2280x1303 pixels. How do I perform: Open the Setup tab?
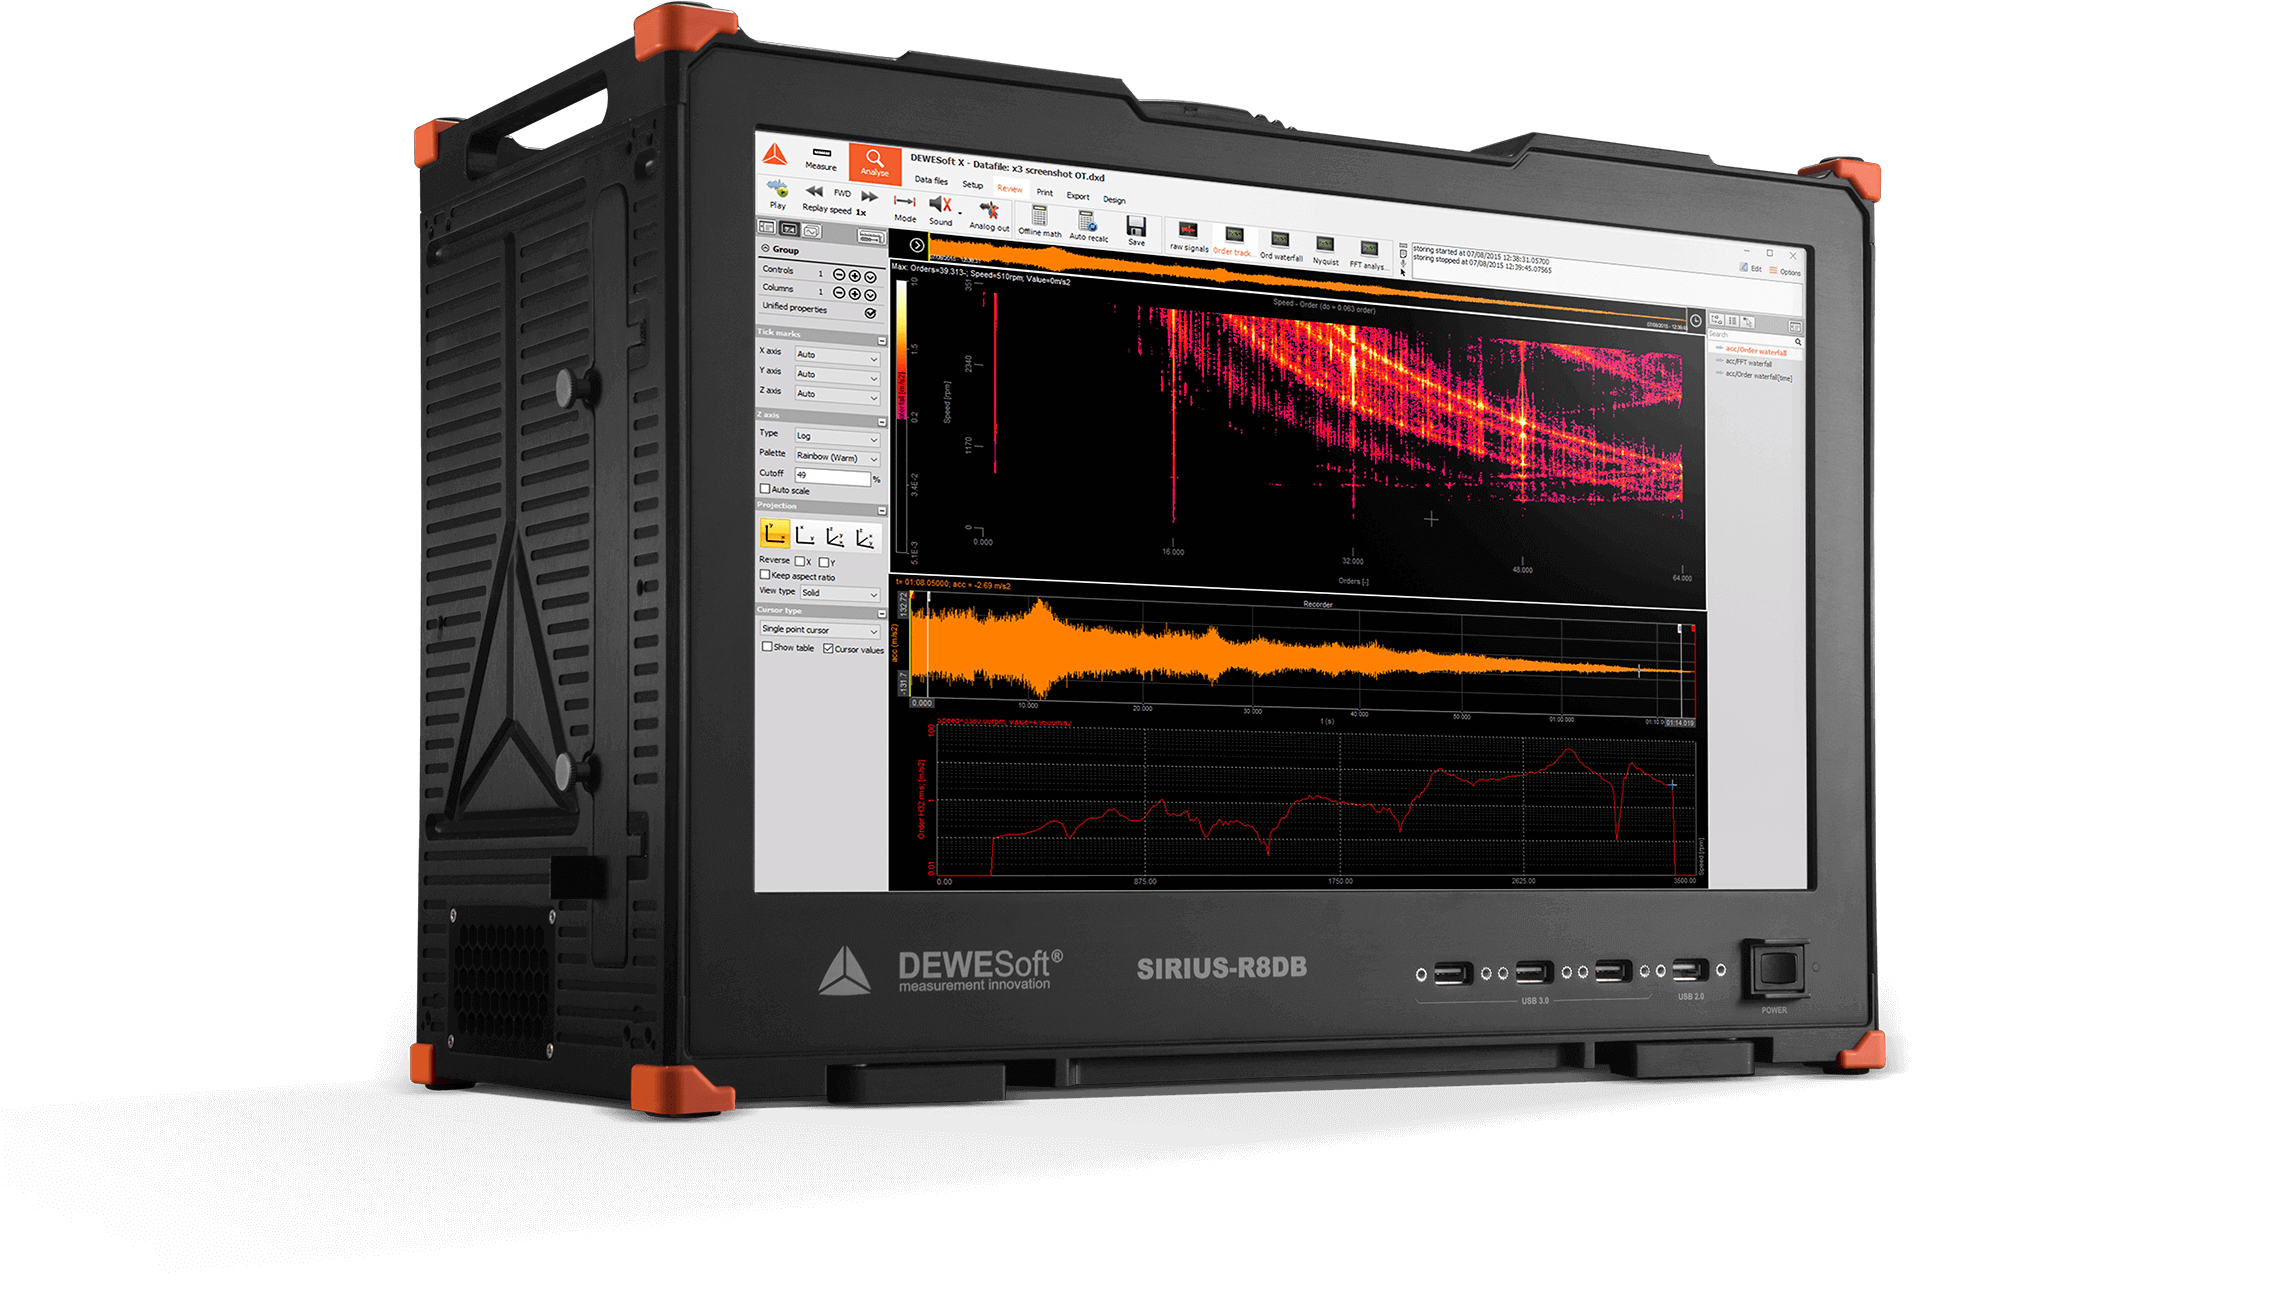[972, 185]
